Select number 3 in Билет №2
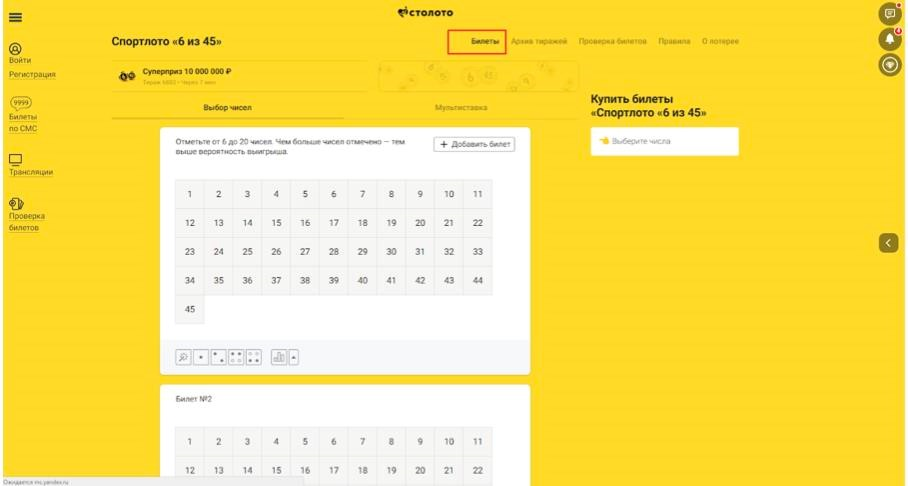 (x=247, y=442)
